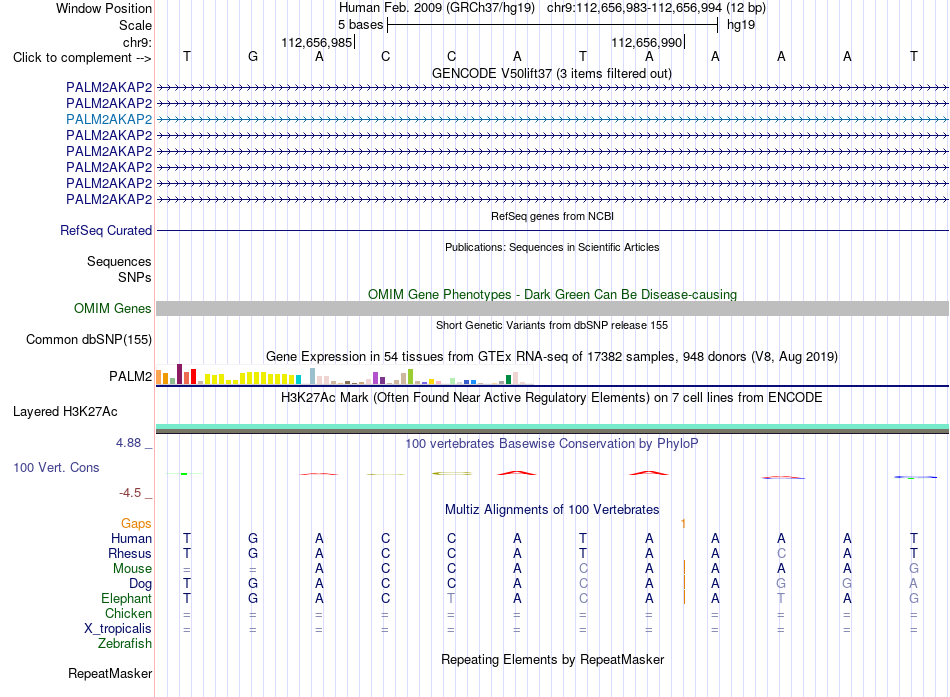Screen dimensions: 950x697
Task: Click the Layered H3K27Ac label
Action: click(x=65, y=412)
